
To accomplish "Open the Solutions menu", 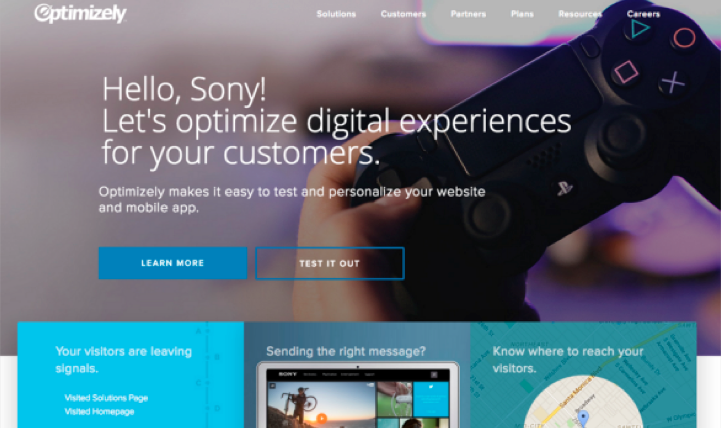I will (336, 14).
